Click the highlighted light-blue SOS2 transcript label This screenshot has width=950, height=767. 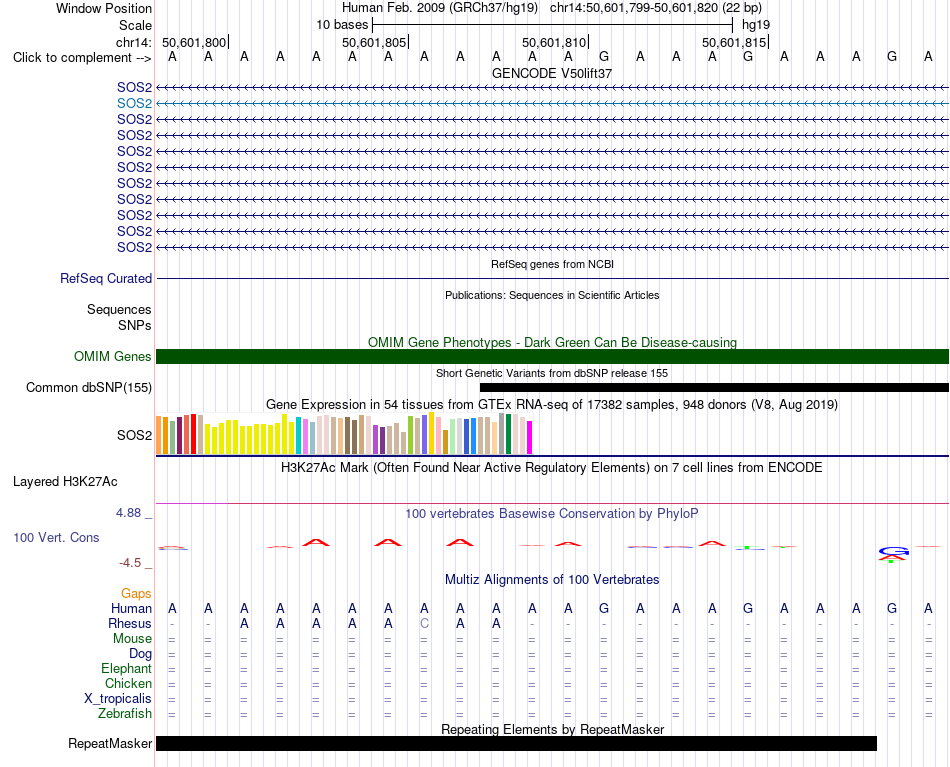(x=135, y=104)
